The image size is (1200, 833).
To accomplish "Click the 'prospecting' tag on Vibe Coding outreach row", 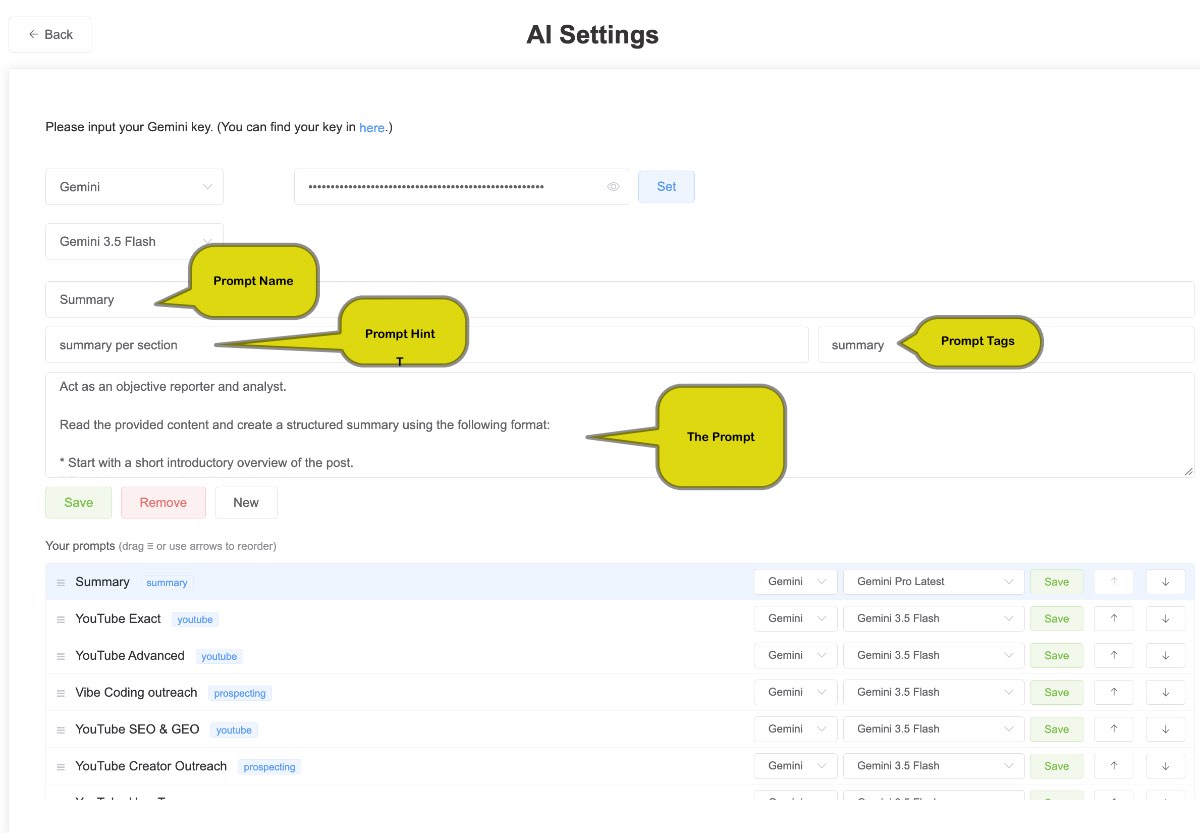I will (240, 693).
